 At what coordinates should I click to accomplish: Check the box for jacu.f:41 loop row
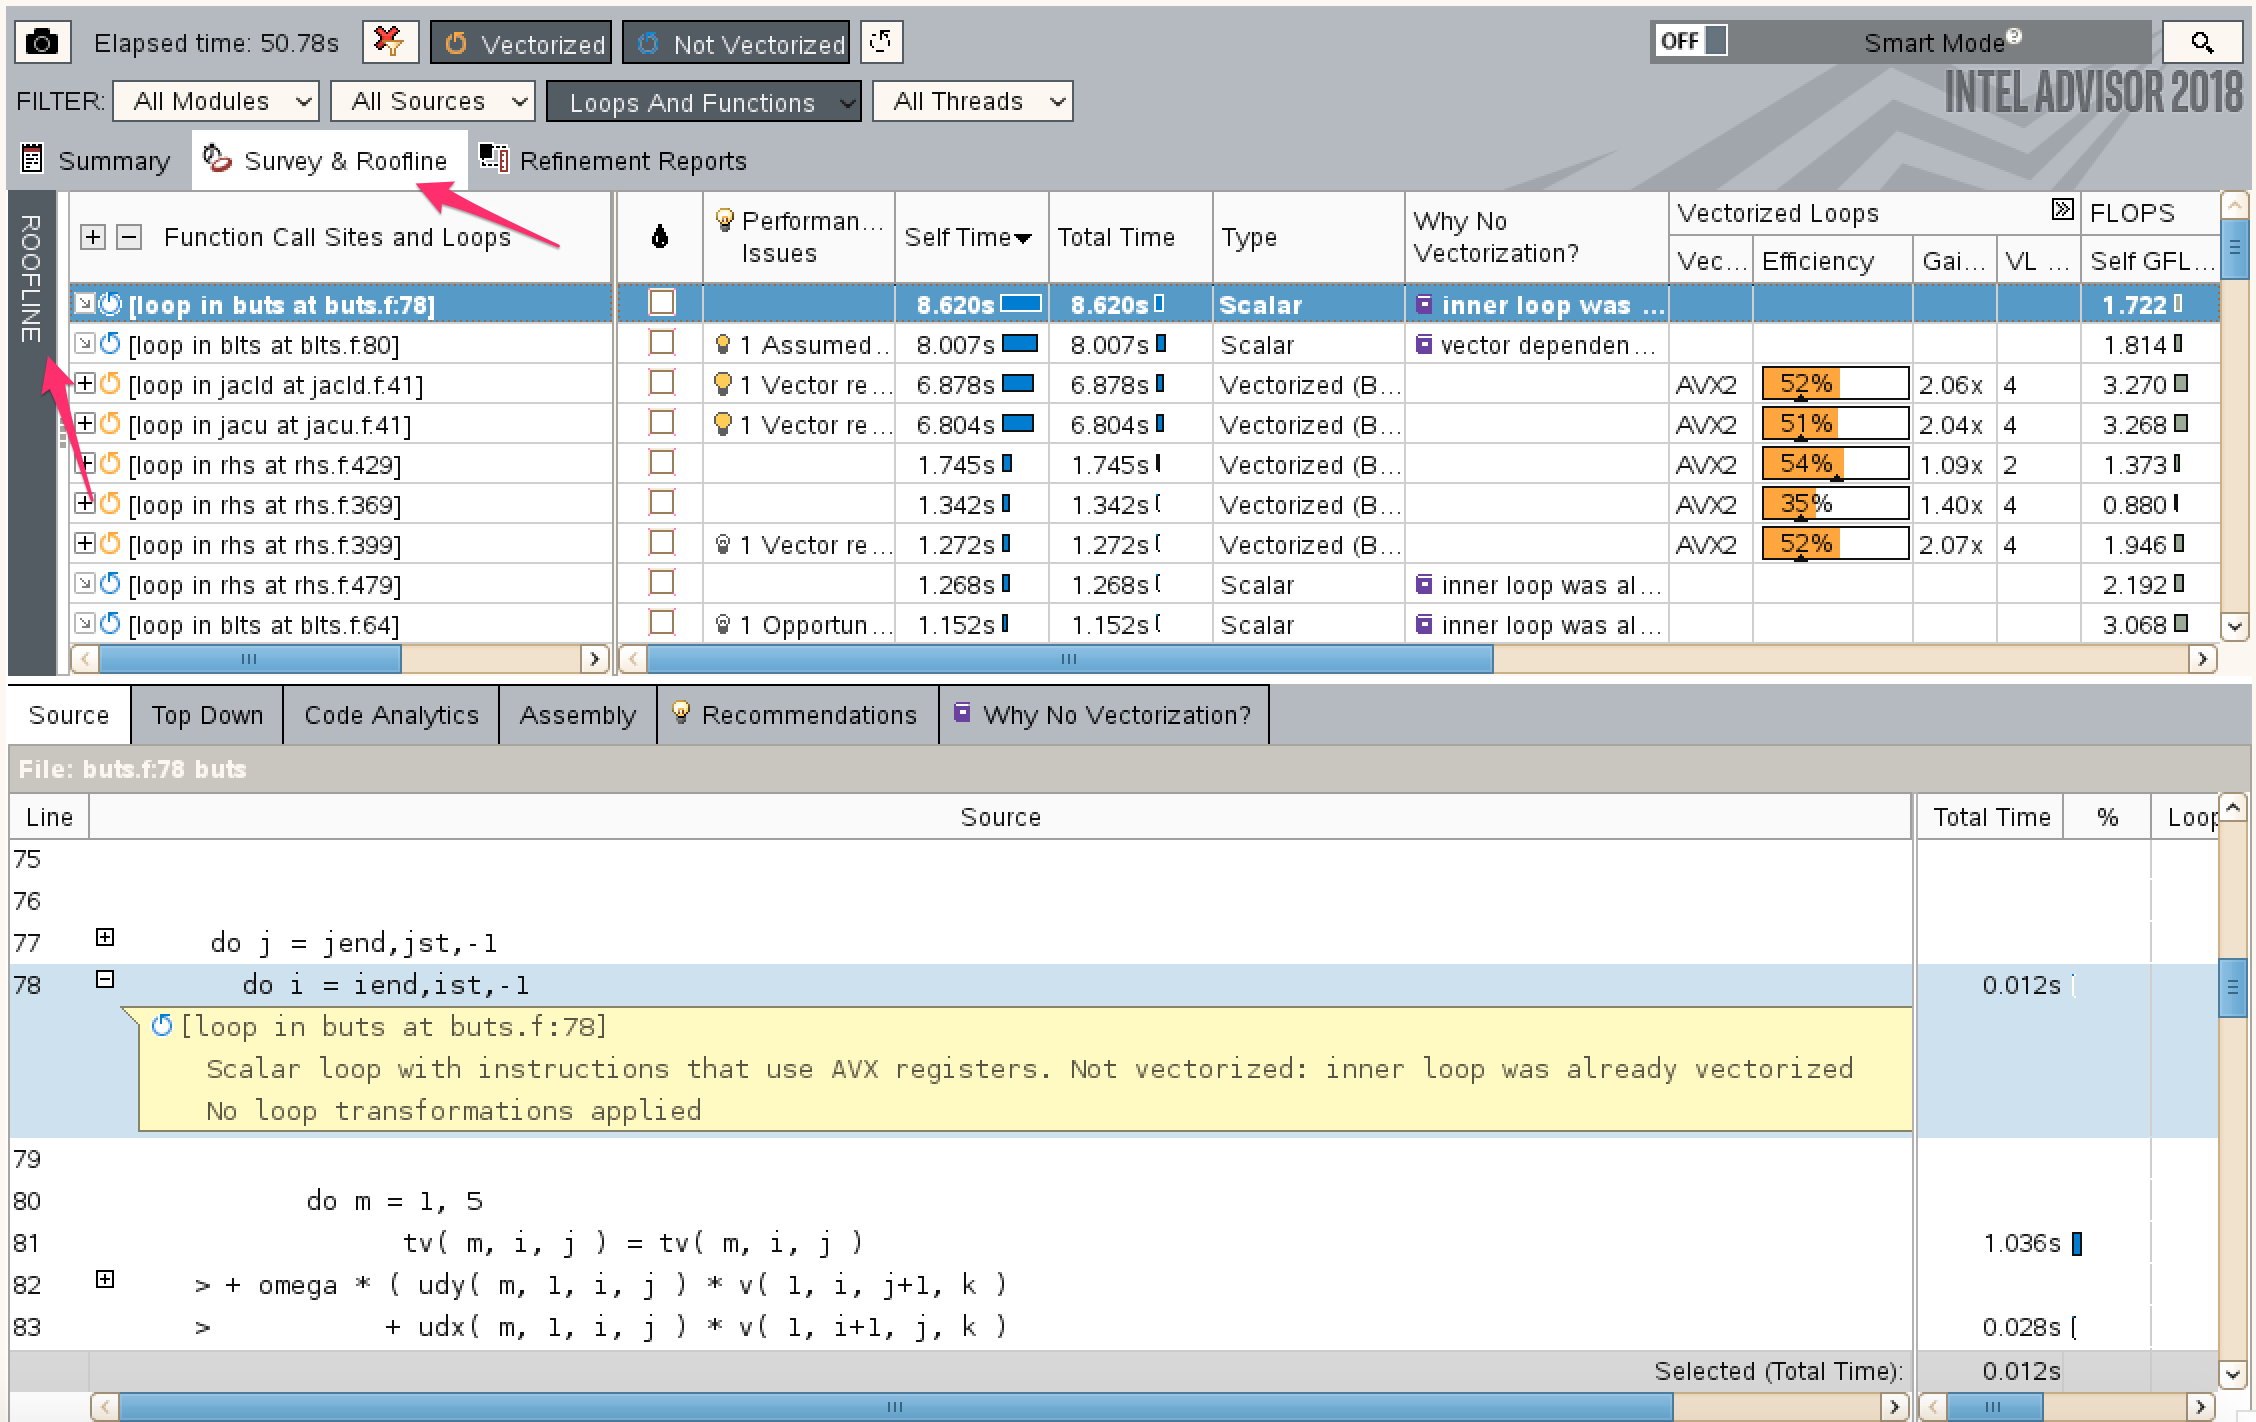pos(662,422)
